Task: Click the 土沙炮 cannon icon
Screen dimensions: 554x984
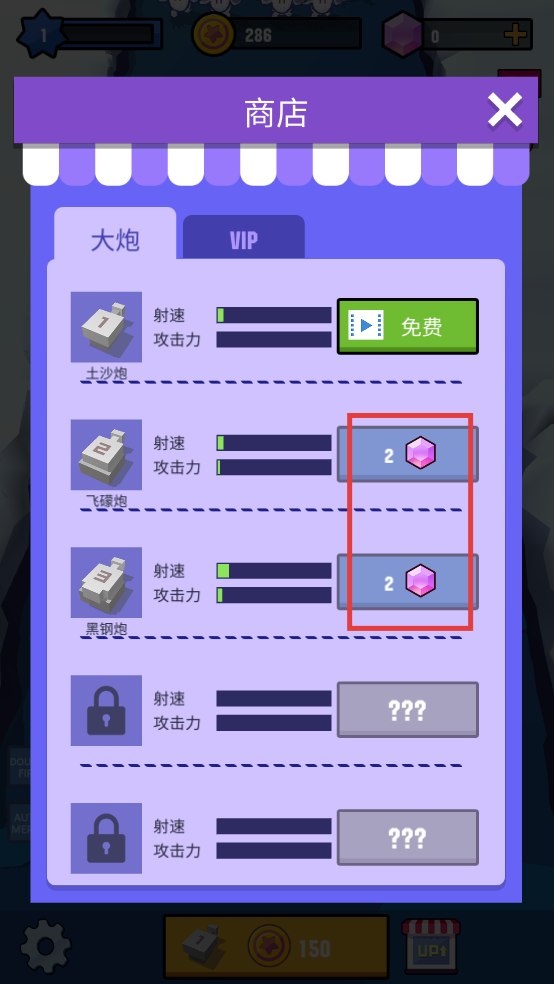Action: 106,327
